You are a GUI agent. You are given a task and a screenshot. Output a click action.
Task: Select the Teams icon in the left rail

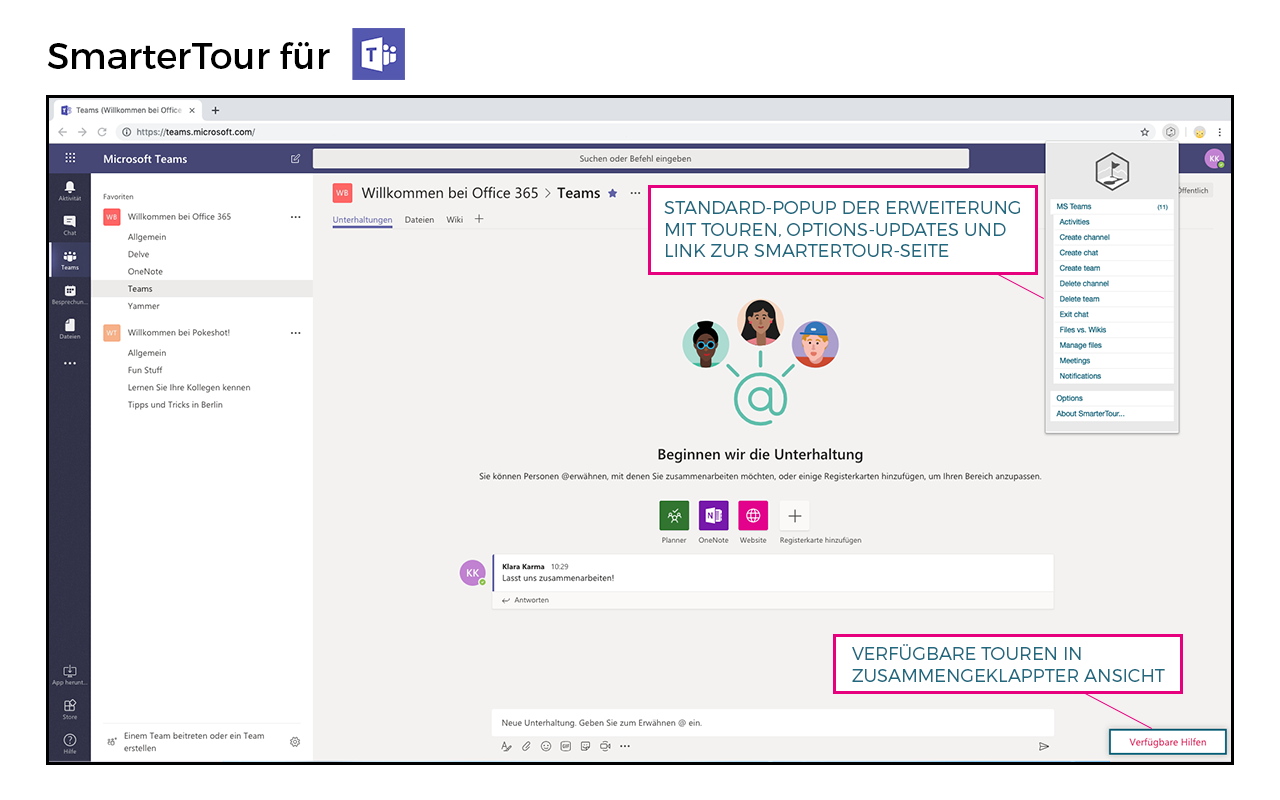tap(69, 260)
